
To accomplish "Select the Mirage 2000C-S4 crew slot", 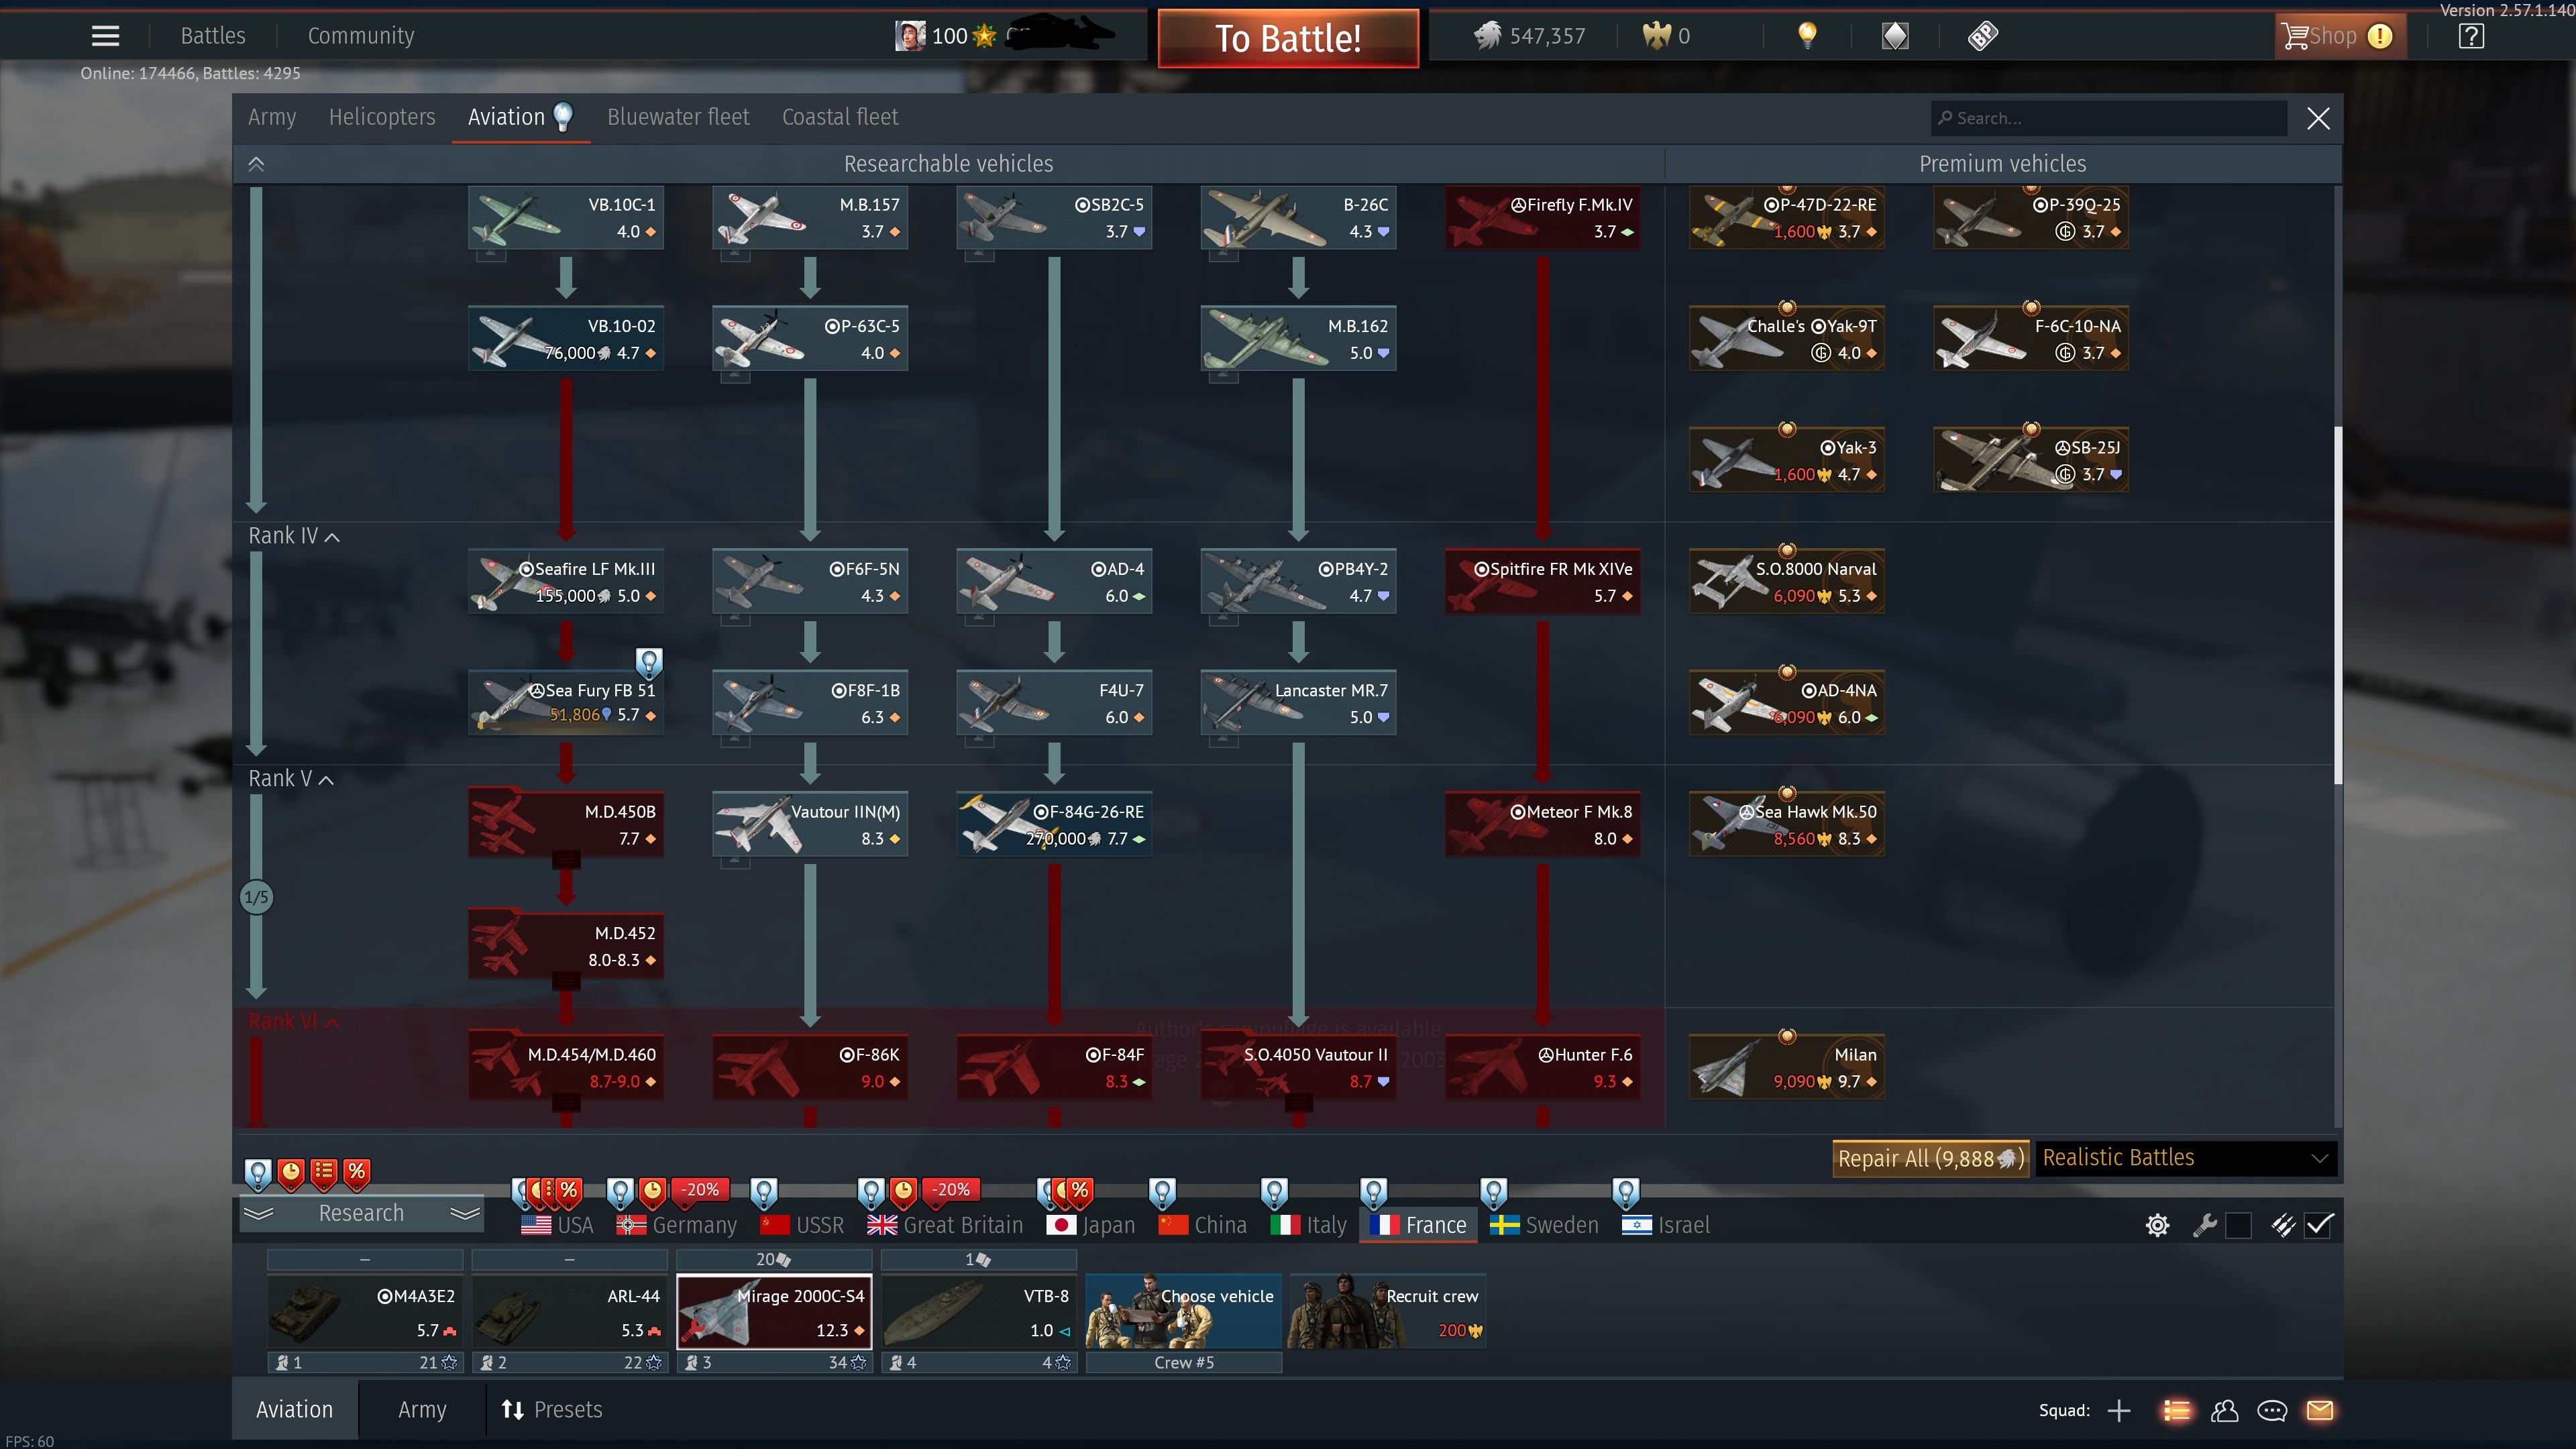I will tap(774, 1311).
